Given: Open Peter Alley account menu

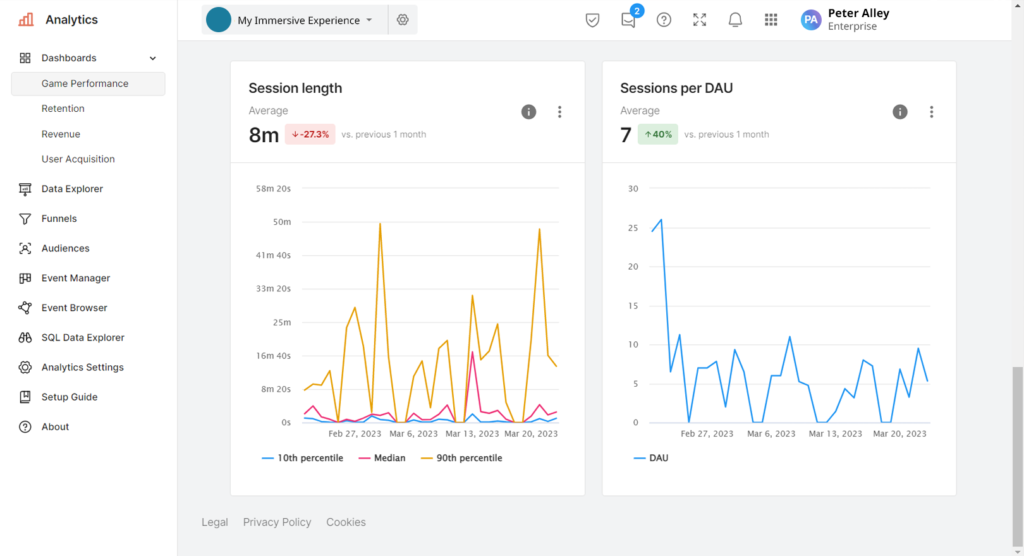Looking at the screenshot, I should coord(845,20).
